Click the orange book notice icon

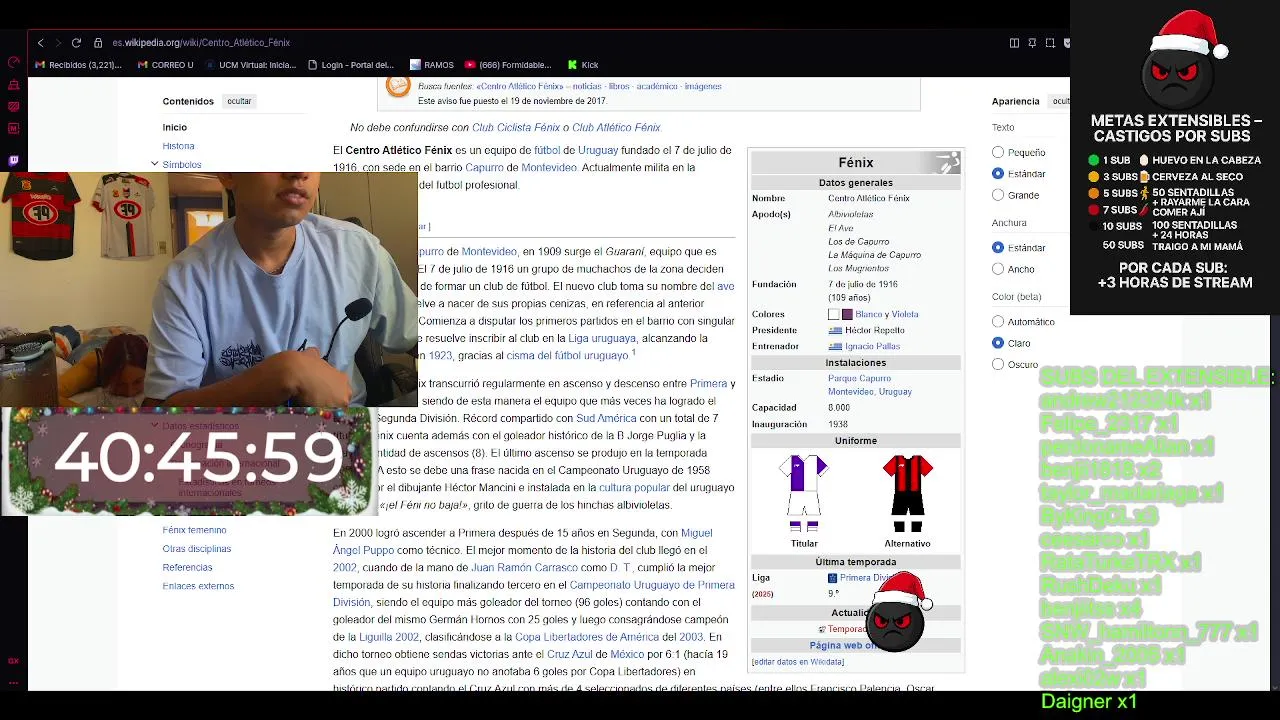tap(398, 87)
